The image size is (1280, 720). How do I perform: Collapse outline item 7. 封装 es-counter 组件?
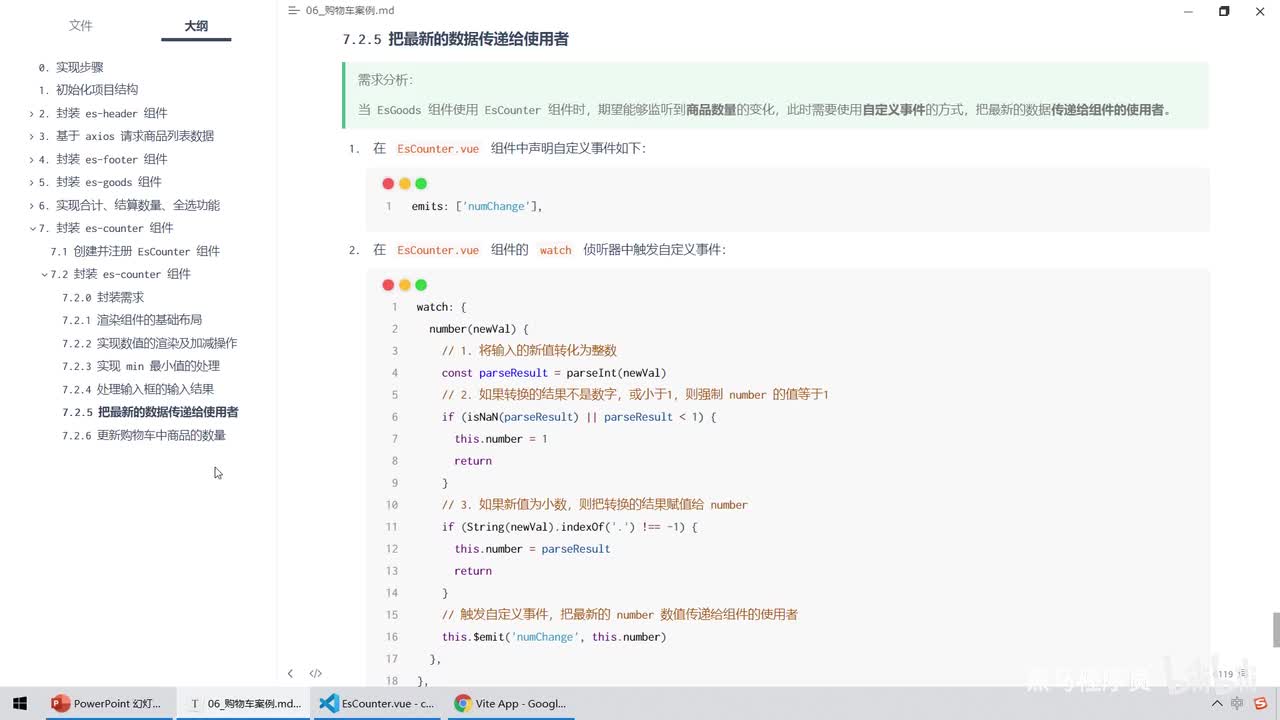click(x=32, y=229)
